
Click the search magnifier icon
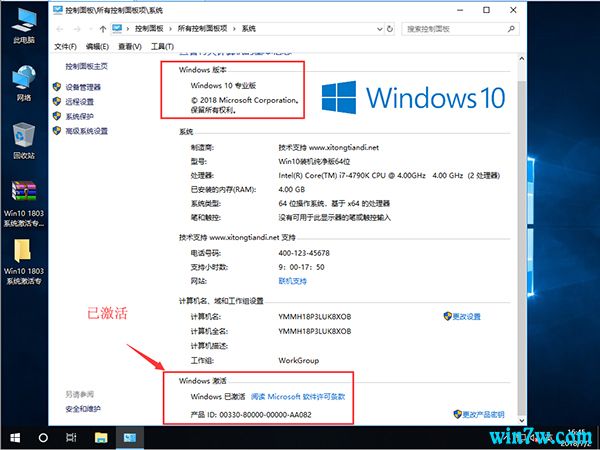tap(511, 29)
